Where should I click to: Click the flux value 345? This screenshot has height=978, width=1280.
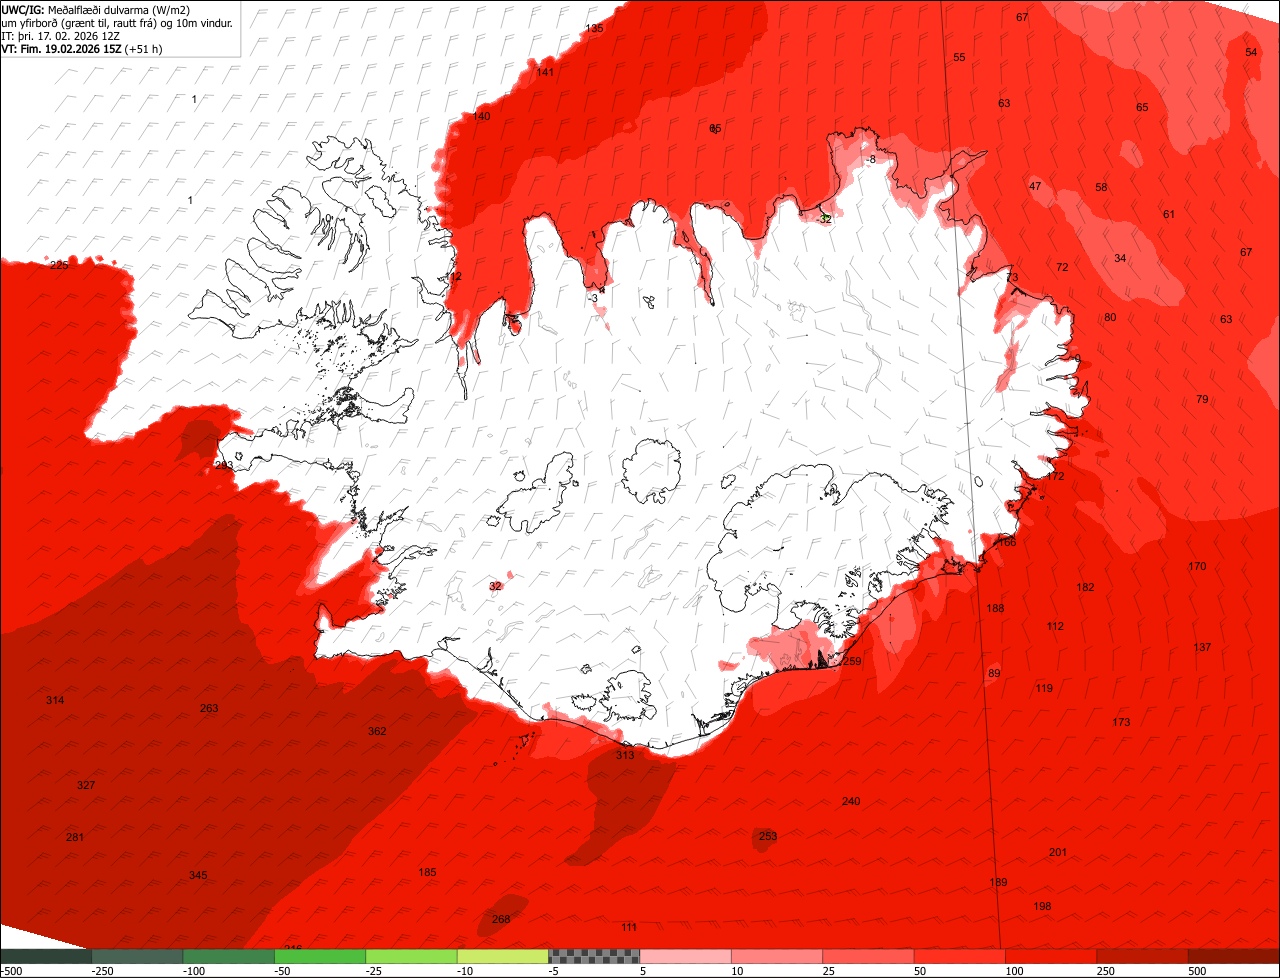pos(198,875)
